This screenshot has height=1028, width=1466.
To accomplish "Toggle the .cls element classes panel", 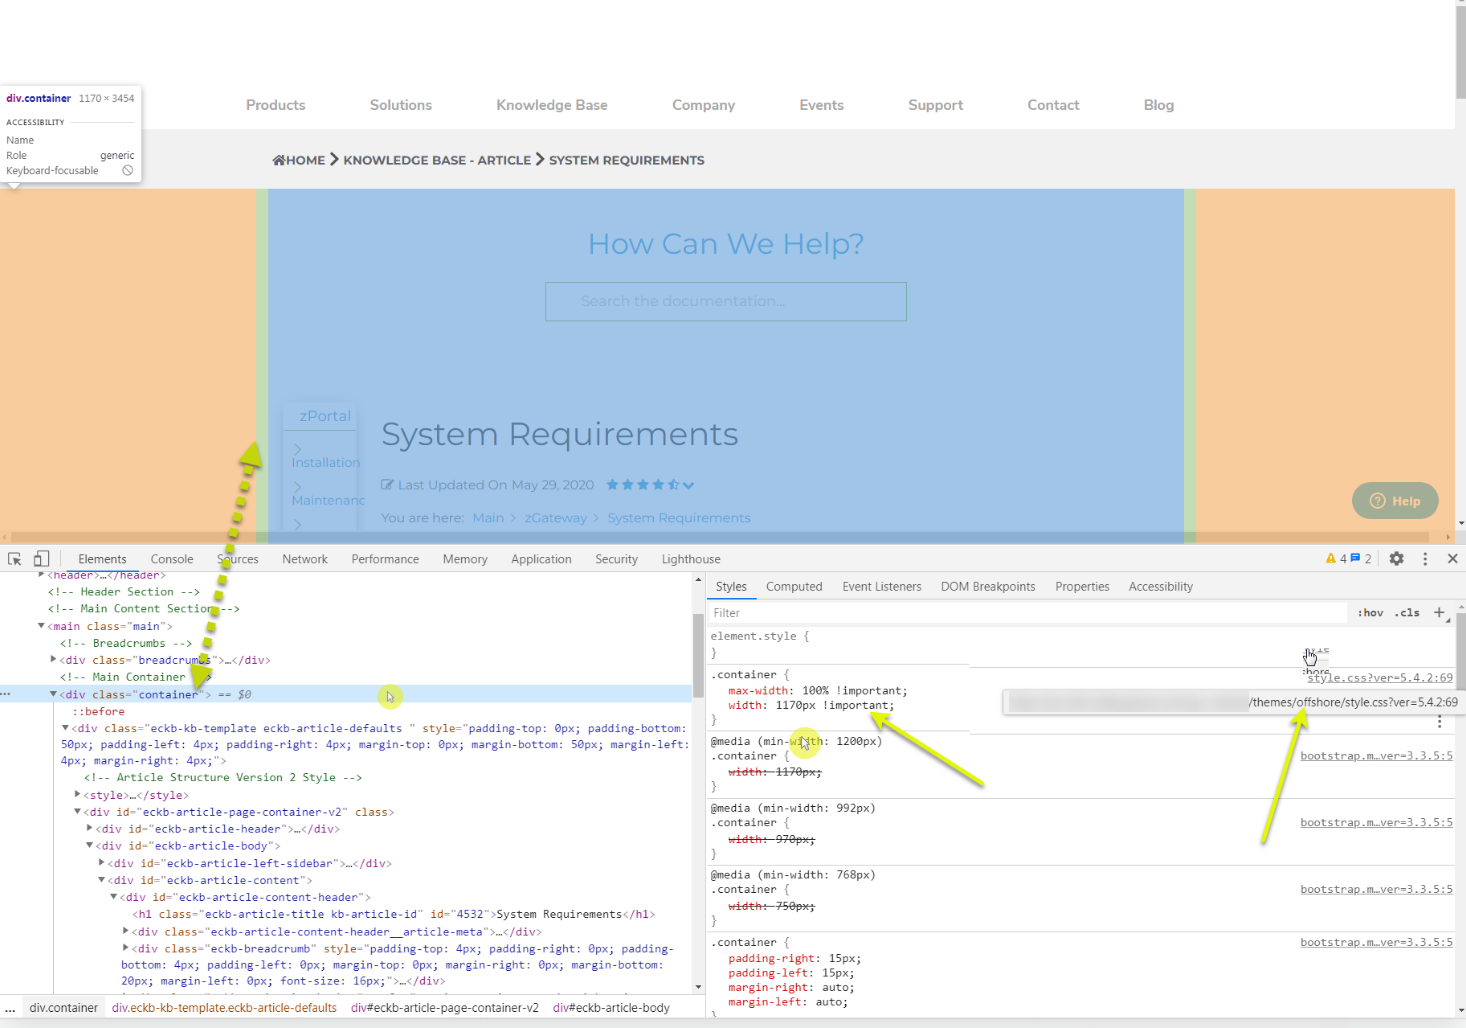I will click(1408, 613).
